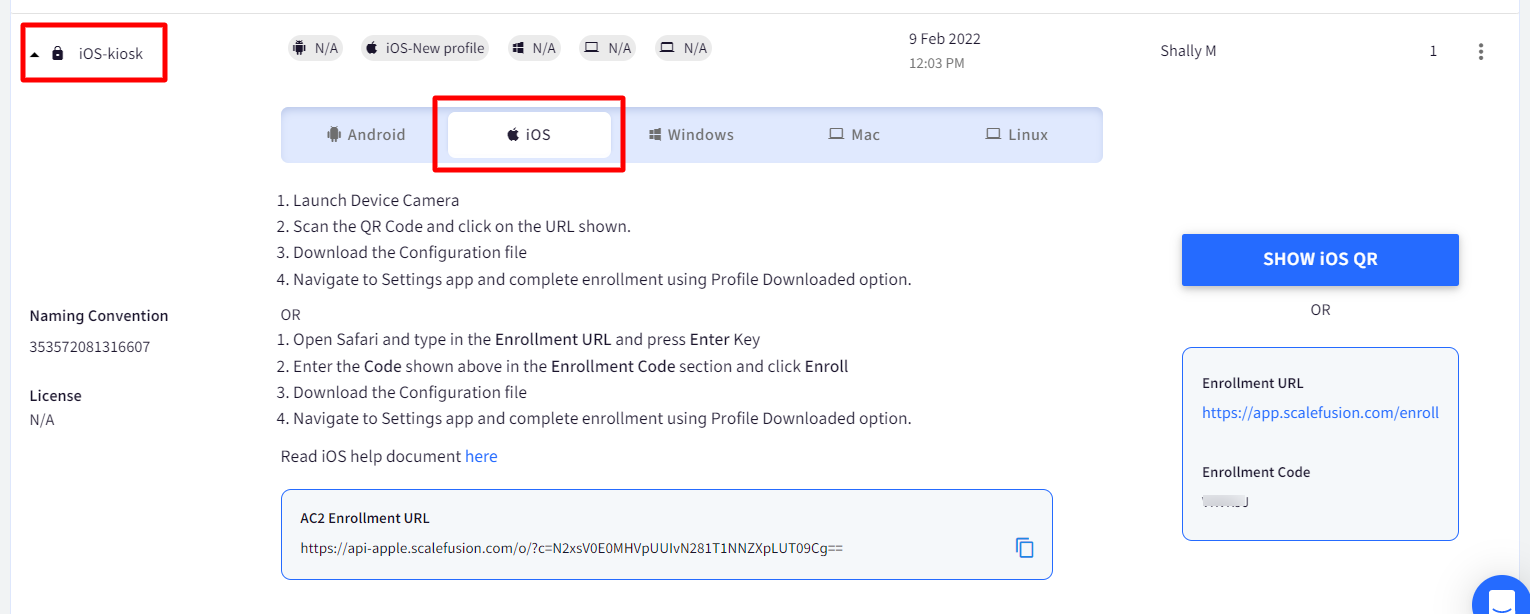1530x614 pixels.
Task: Select the AC2 Enrollment URL text
Action: [x=572, y=548]
